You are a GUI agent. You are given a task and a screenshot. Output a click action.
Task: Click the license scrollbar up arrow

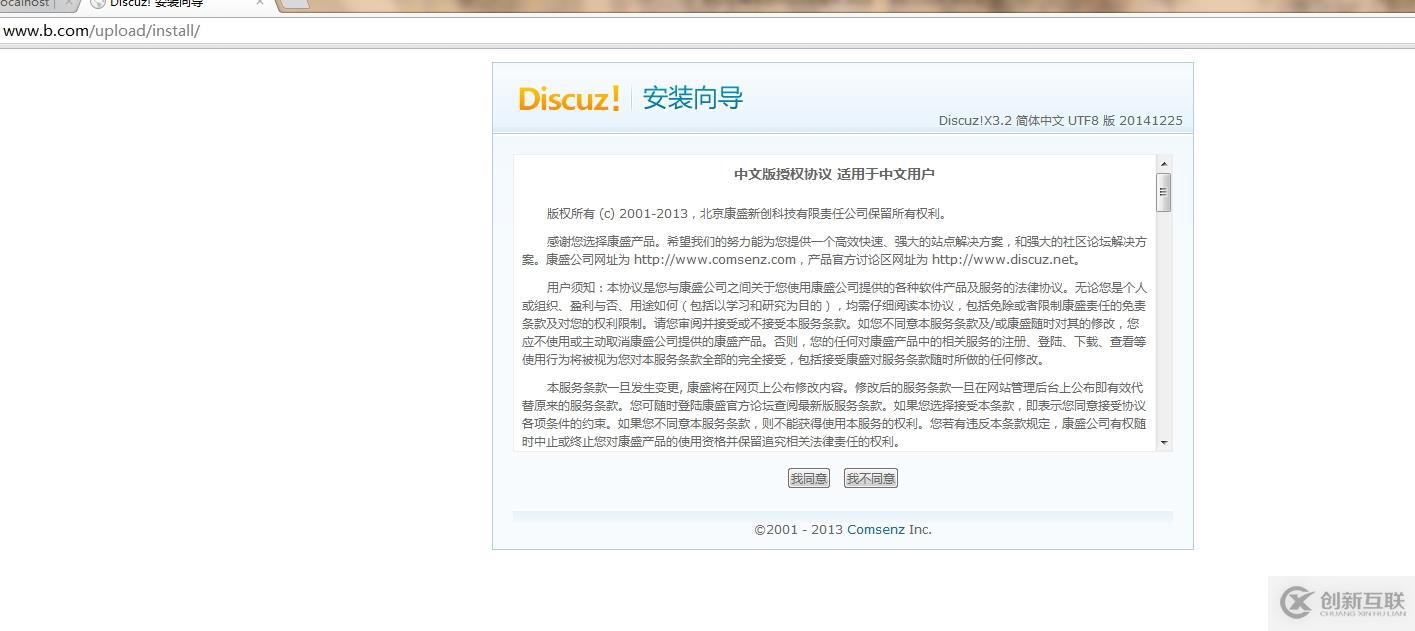[x=1163, y=163]
